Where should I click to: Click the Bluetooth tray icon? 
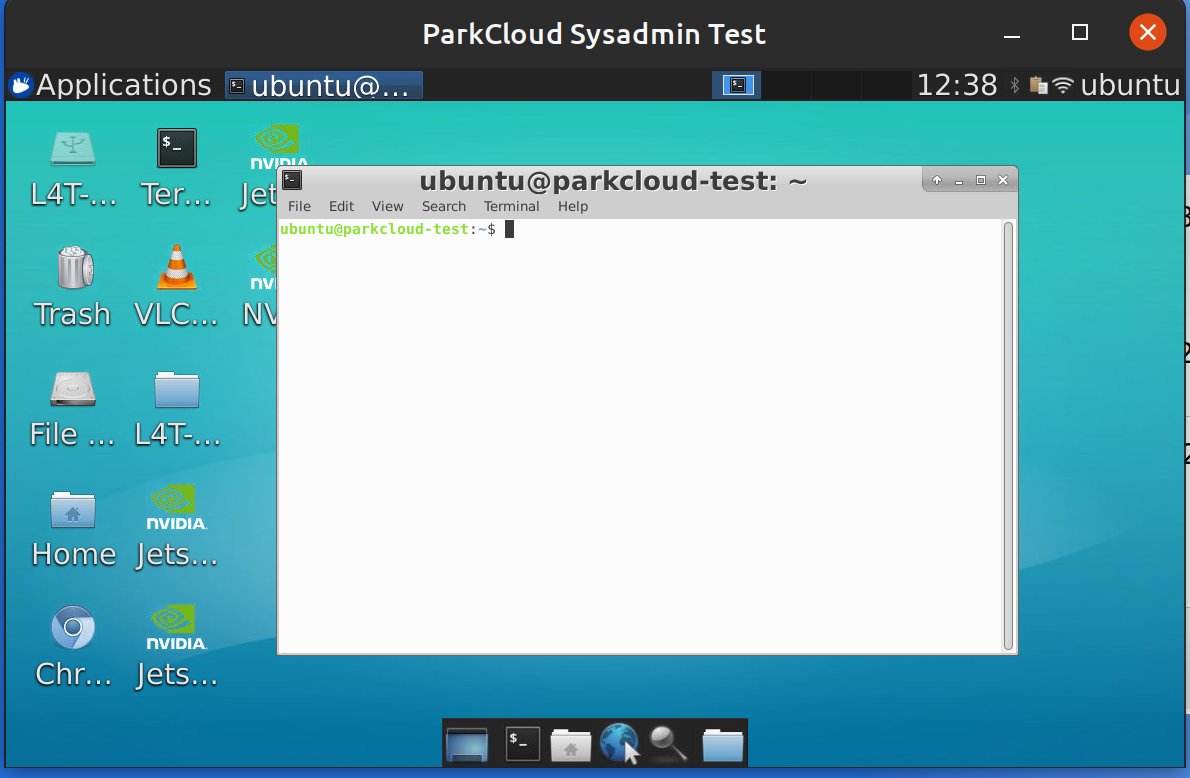(x=1014, y=86)
